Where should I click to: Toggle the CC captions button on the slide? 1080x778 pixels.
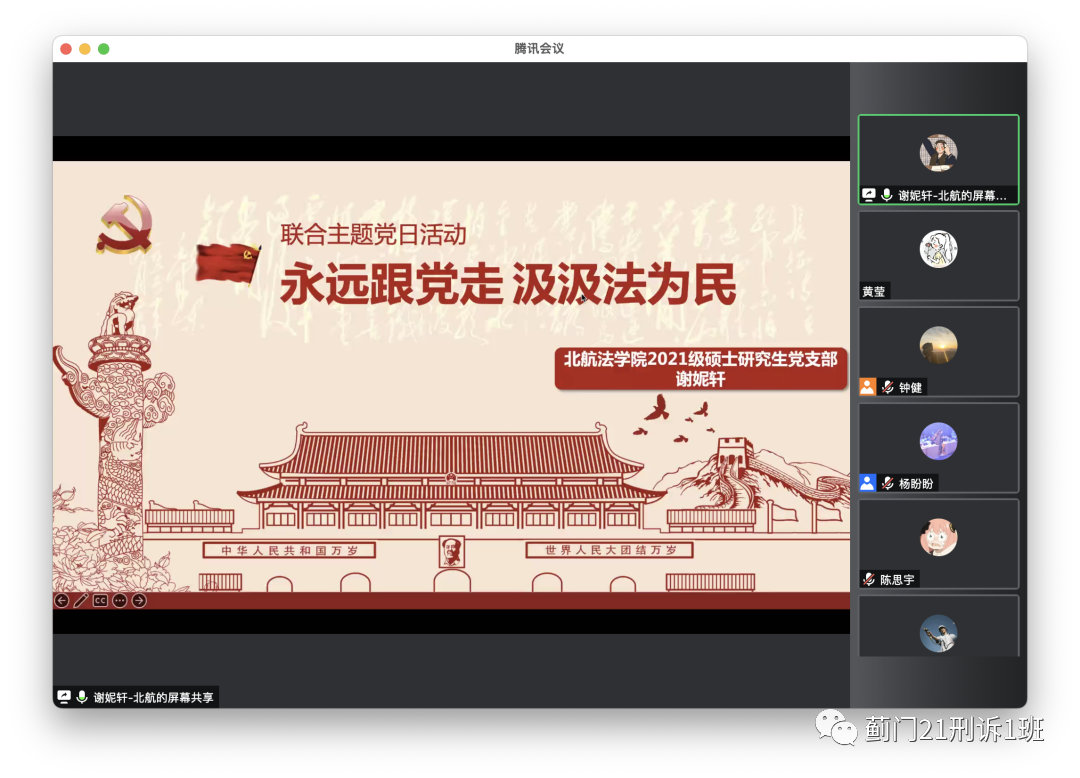tap(100, 600)
